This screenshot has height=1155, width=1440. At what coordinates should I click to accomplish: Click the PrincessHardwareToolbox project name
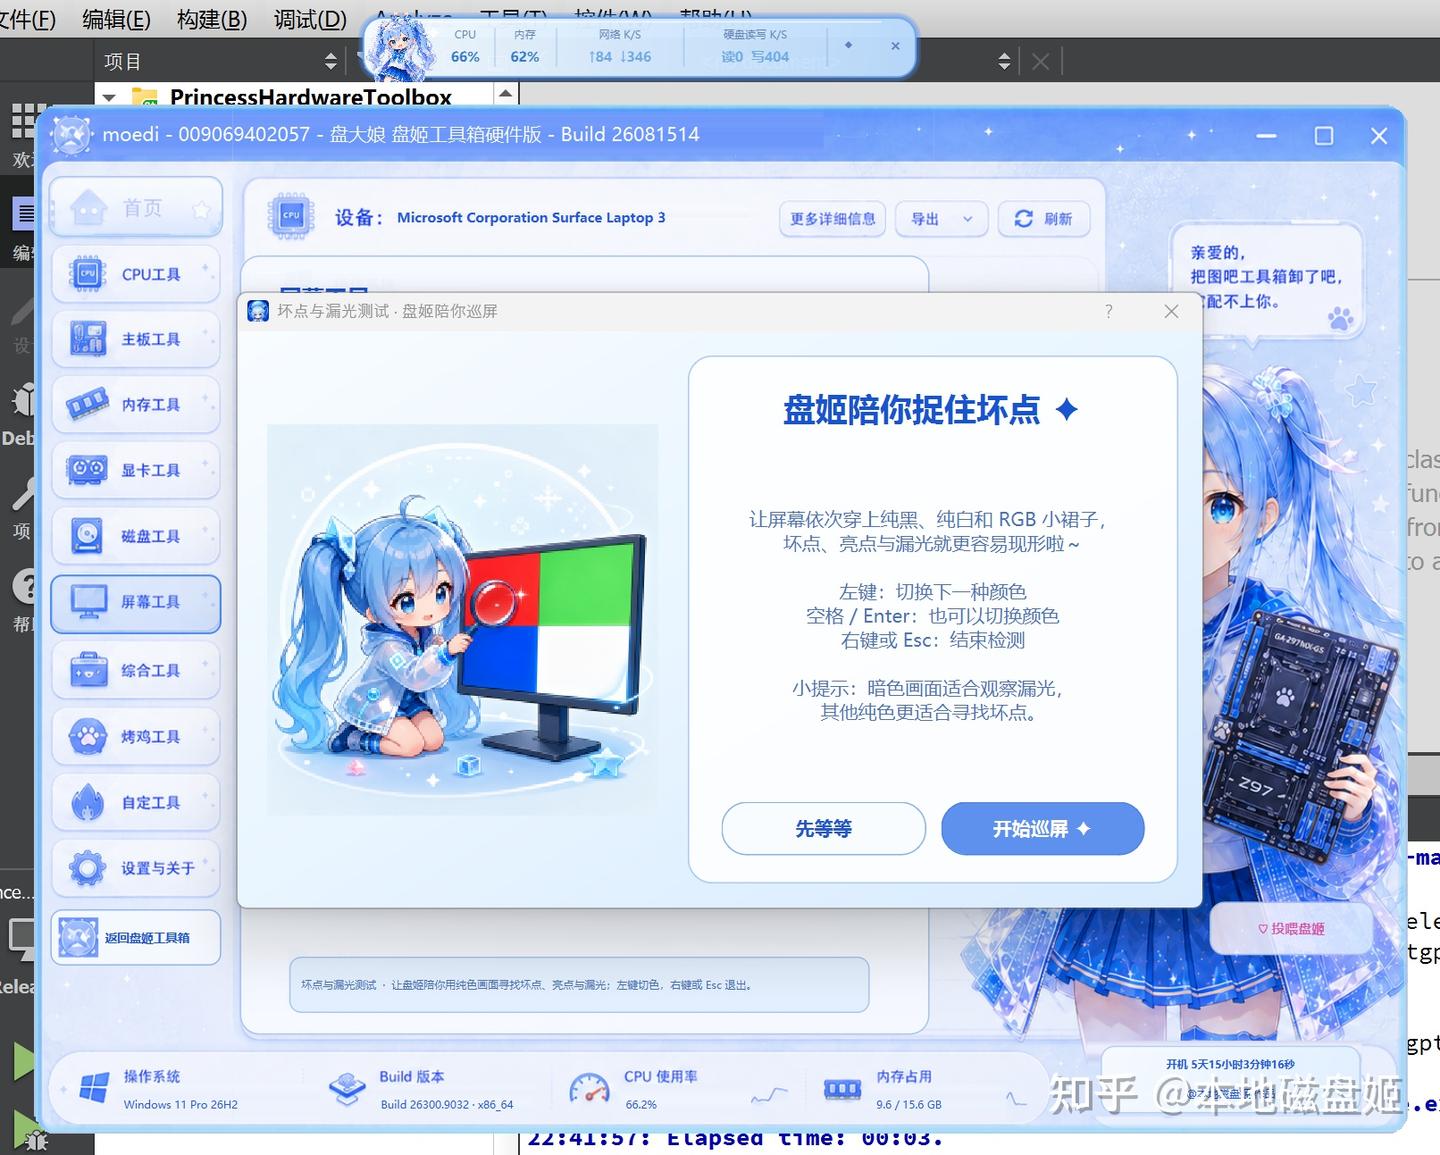coord(311,97)
